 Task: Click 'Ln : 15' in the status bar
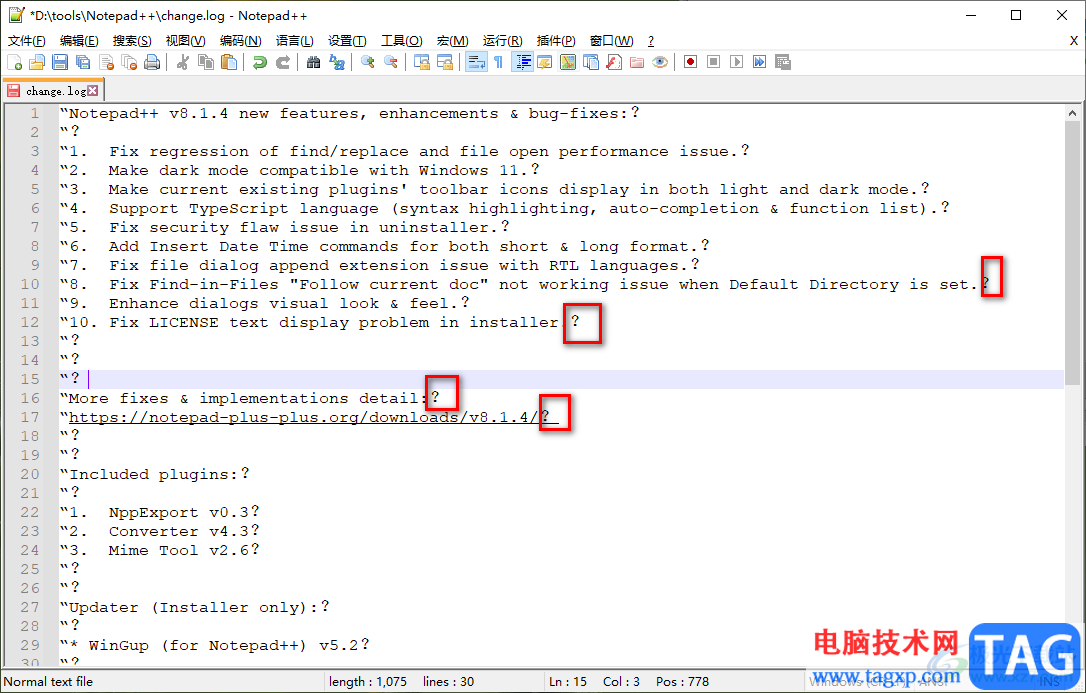coord(568,682)
